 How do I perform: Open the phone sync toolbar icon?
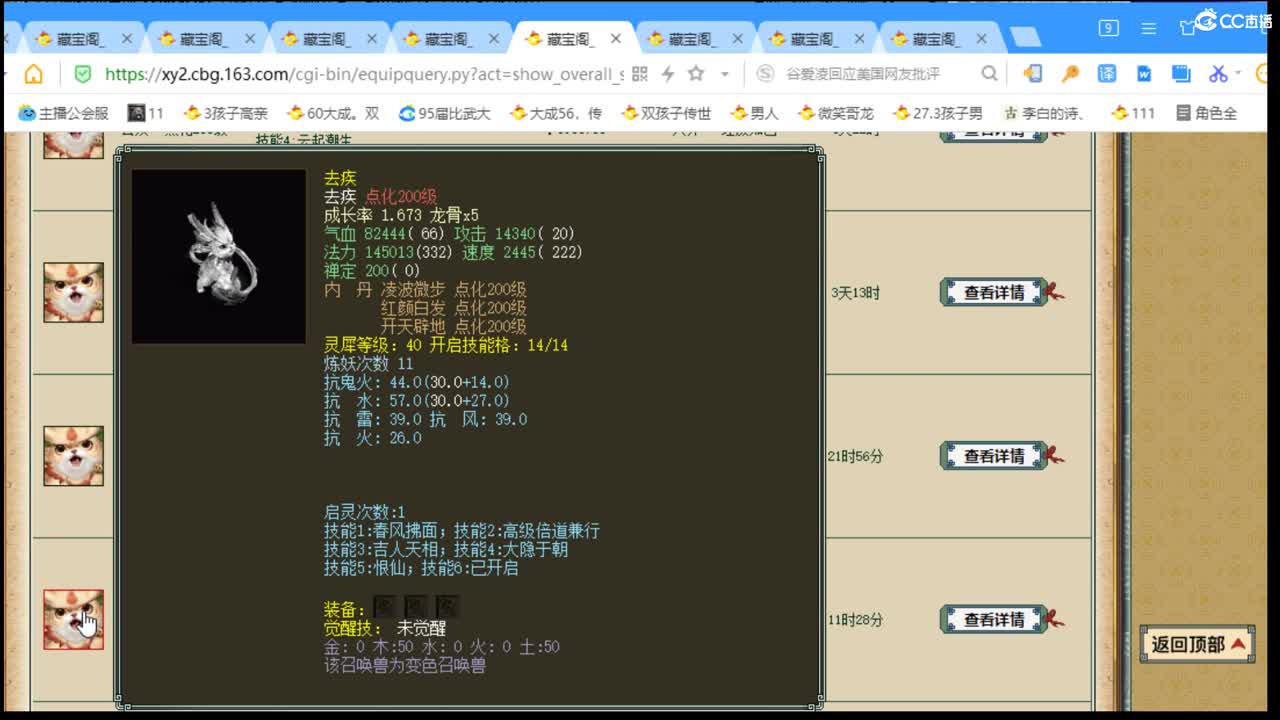pos(1033,74)
